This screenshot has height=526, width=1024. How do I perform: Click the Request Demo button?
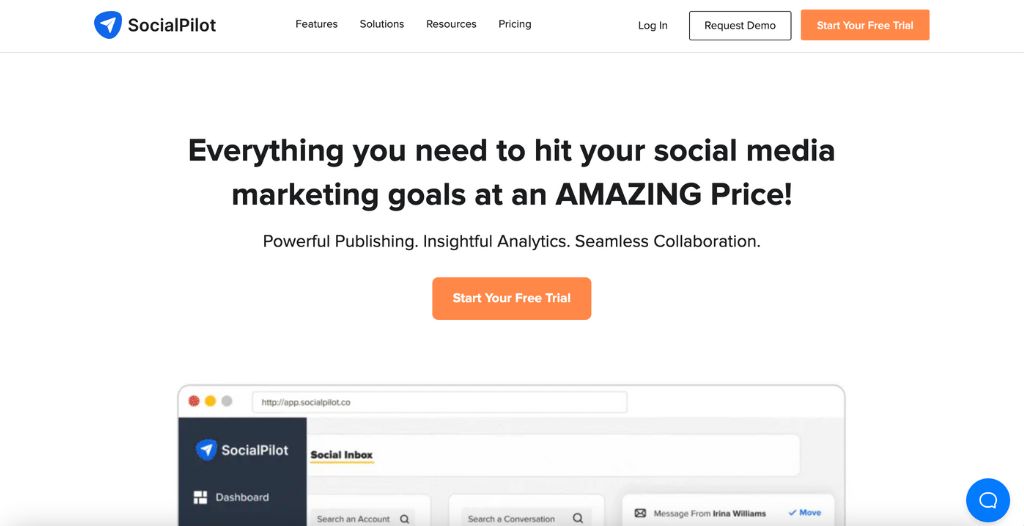(740, 25)
